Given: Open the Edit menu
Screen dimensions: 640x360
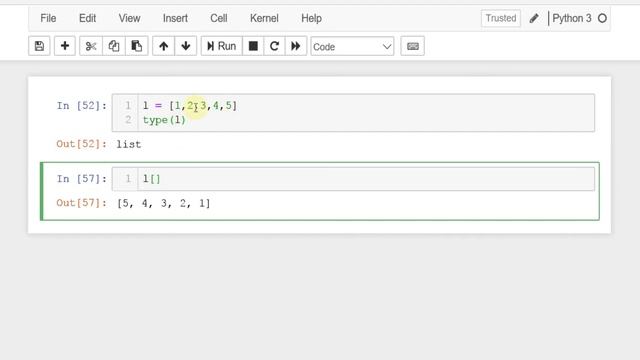Looking at the screenshot, I should (x=87, y=18).
